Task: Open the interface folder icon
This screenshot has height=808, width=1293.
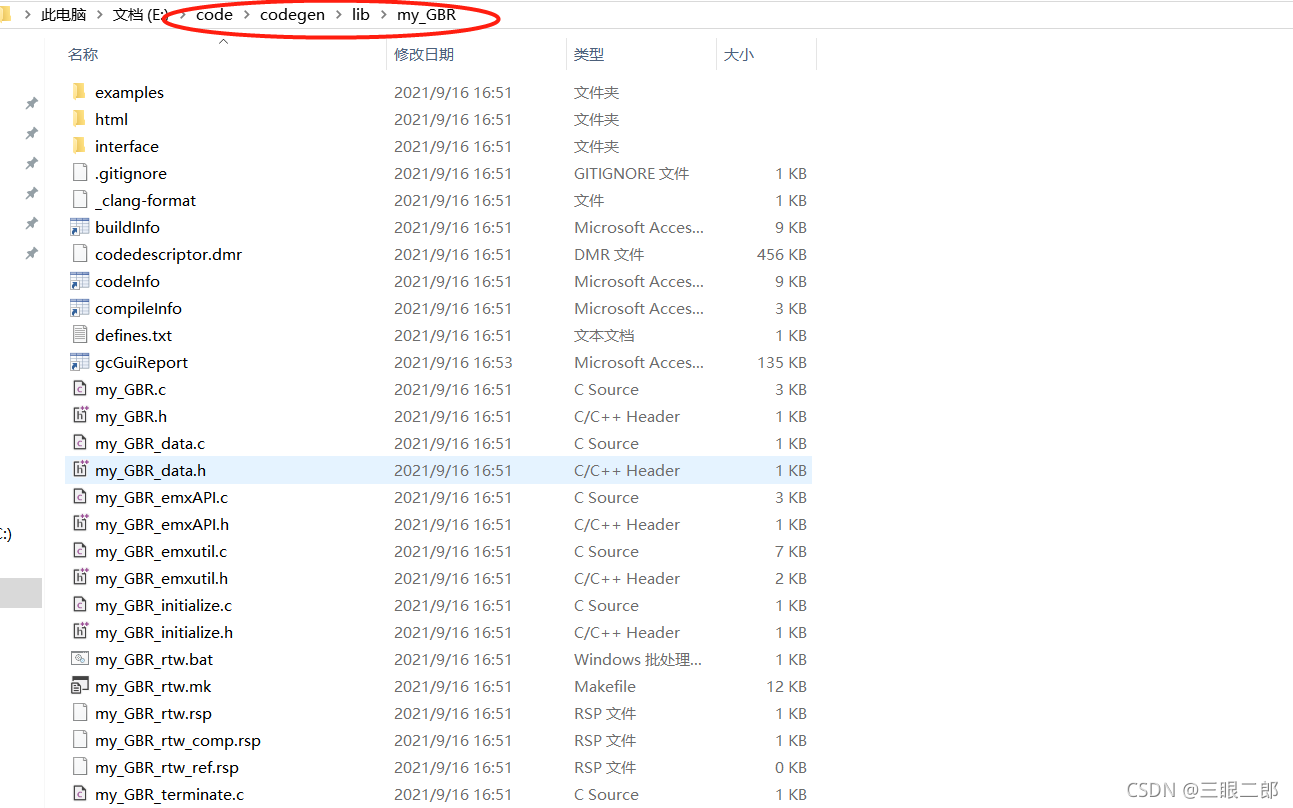Action: coord(80,146)
